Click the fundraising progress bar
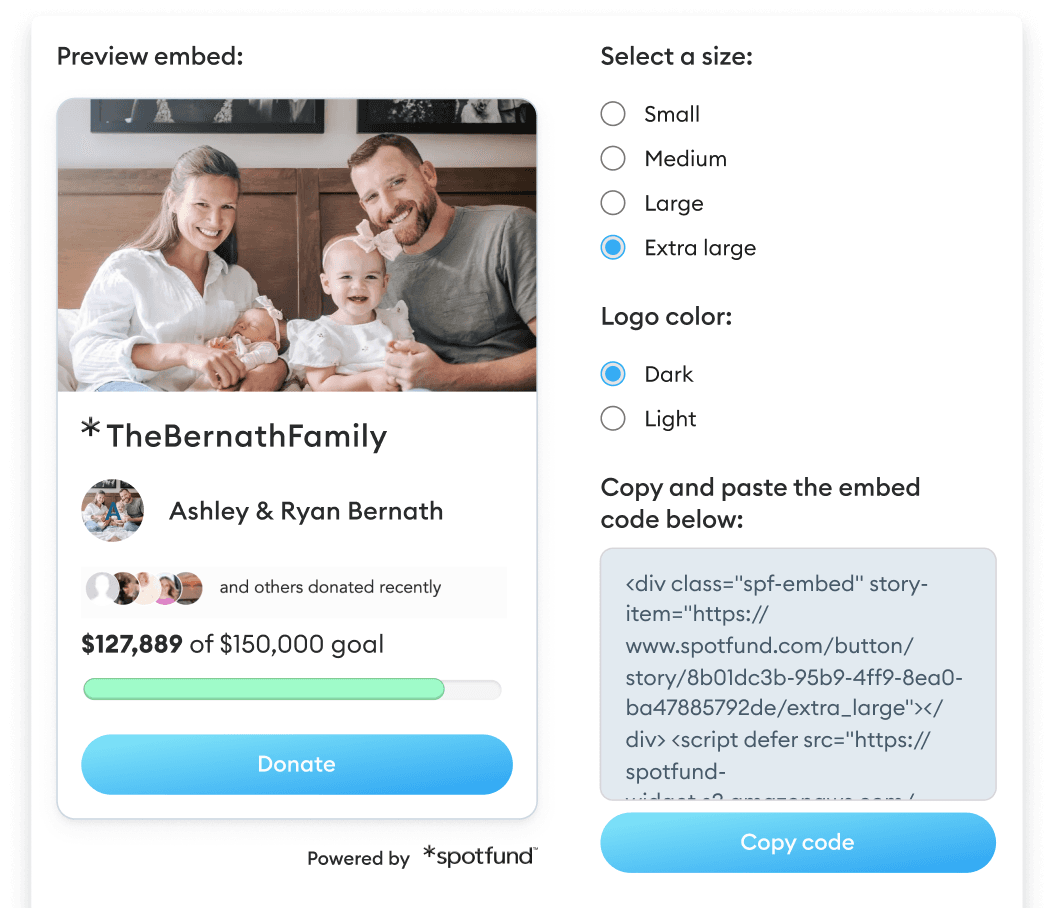The width and height of the screenshot is (1054, 908). pyautogui.click(x=291, y=689)
